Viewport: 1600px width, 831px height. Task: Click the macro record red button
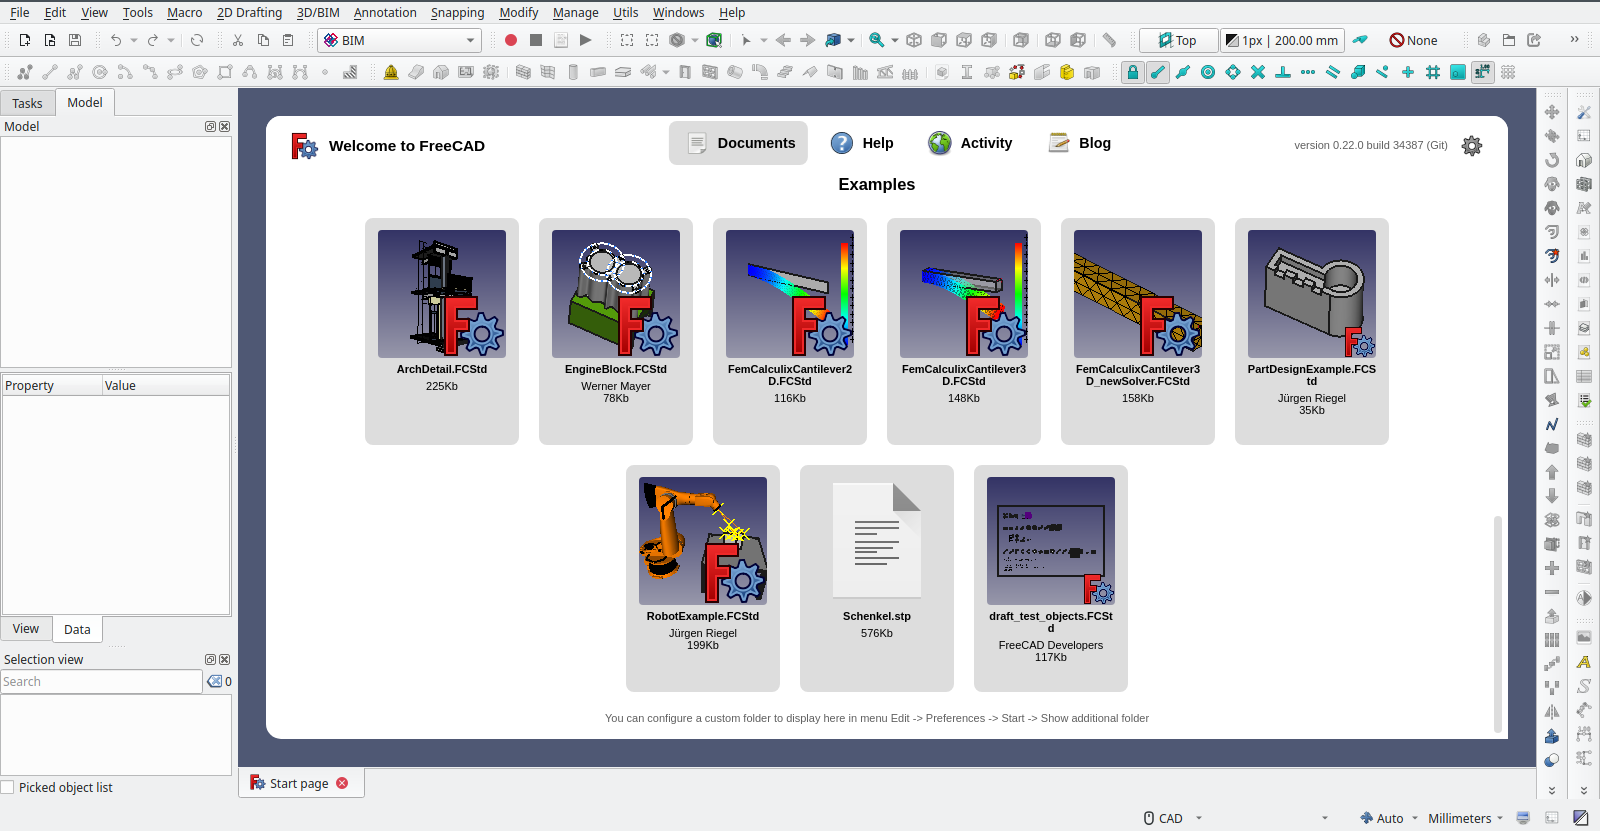(510, 40)
